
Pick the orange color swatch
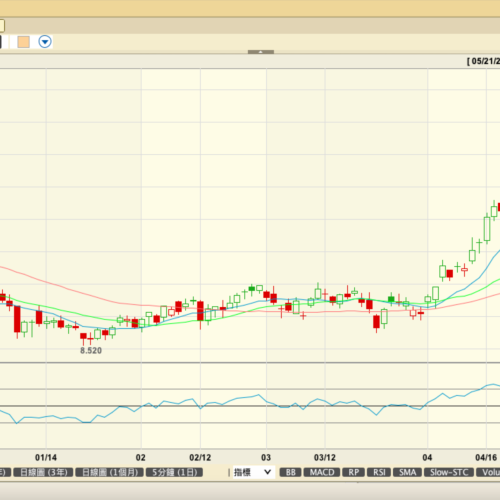[x=24, y=42]
